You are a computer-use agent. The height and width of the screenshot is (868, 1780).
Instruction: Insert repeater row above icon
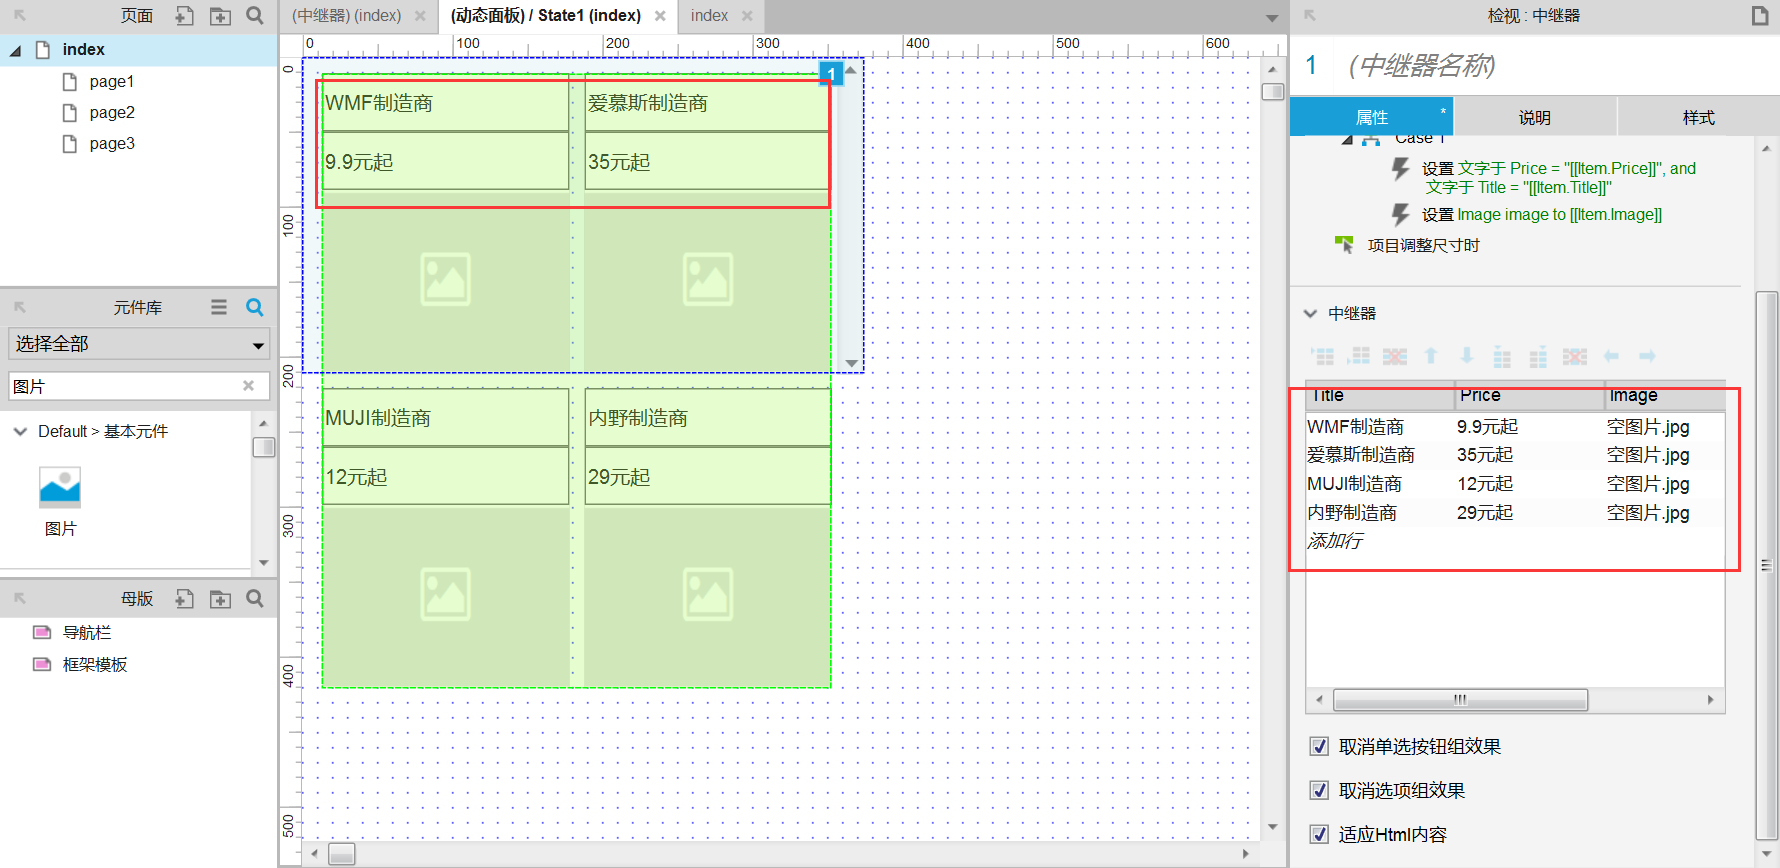pyautogui.click(x=1323, y=356)
